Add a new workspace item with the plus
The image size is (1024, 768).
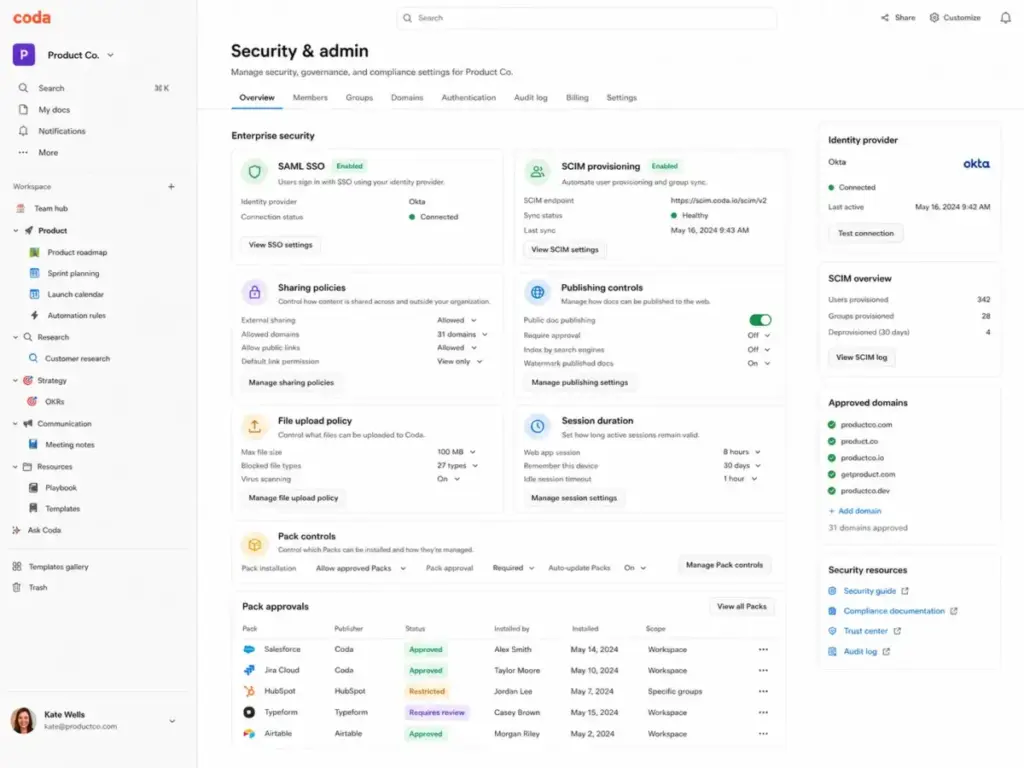[x=171, y=187]
